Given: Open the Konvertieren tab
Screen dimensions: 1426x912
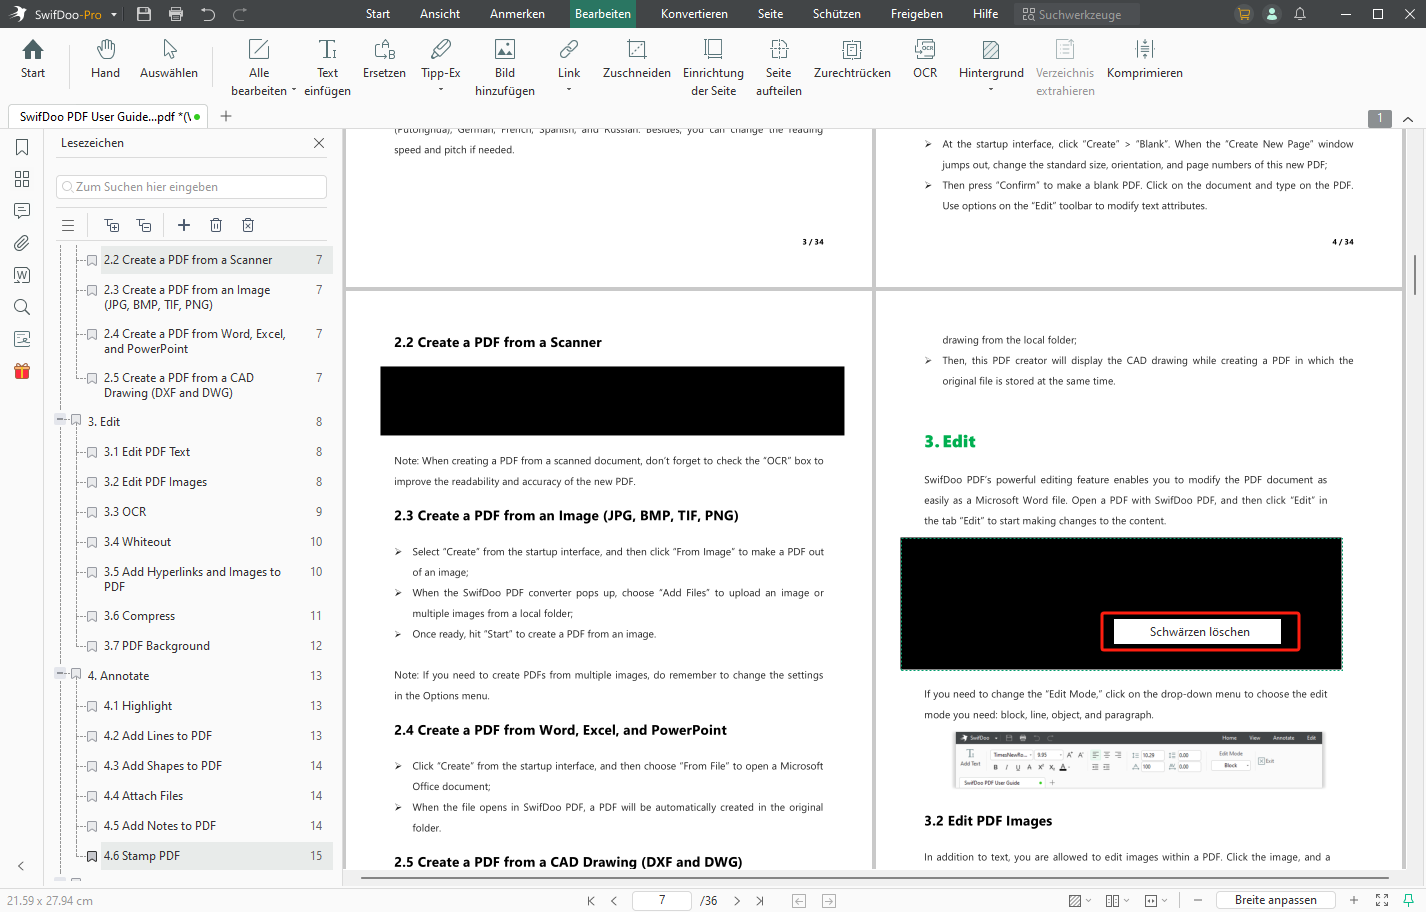Looking at the screenshot, I should coord(694,14).
